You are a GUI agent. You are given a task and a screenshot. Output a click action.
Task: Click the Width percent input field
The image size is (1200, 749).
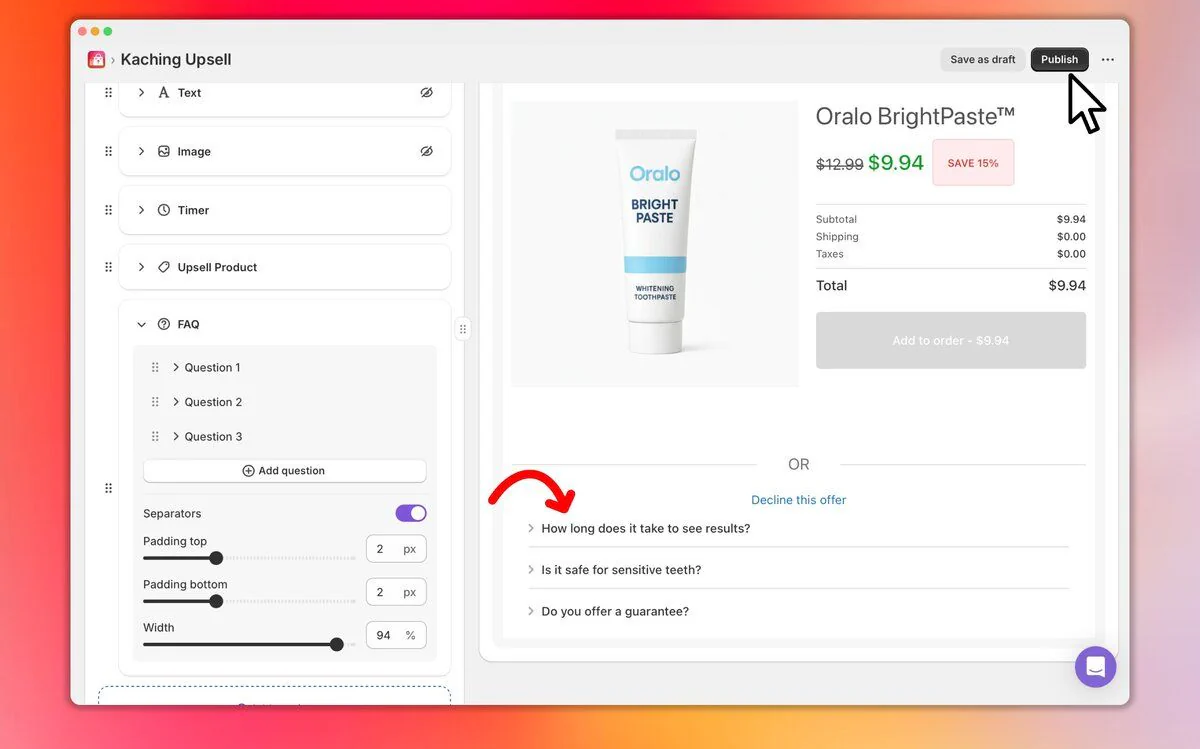point(396,635)
